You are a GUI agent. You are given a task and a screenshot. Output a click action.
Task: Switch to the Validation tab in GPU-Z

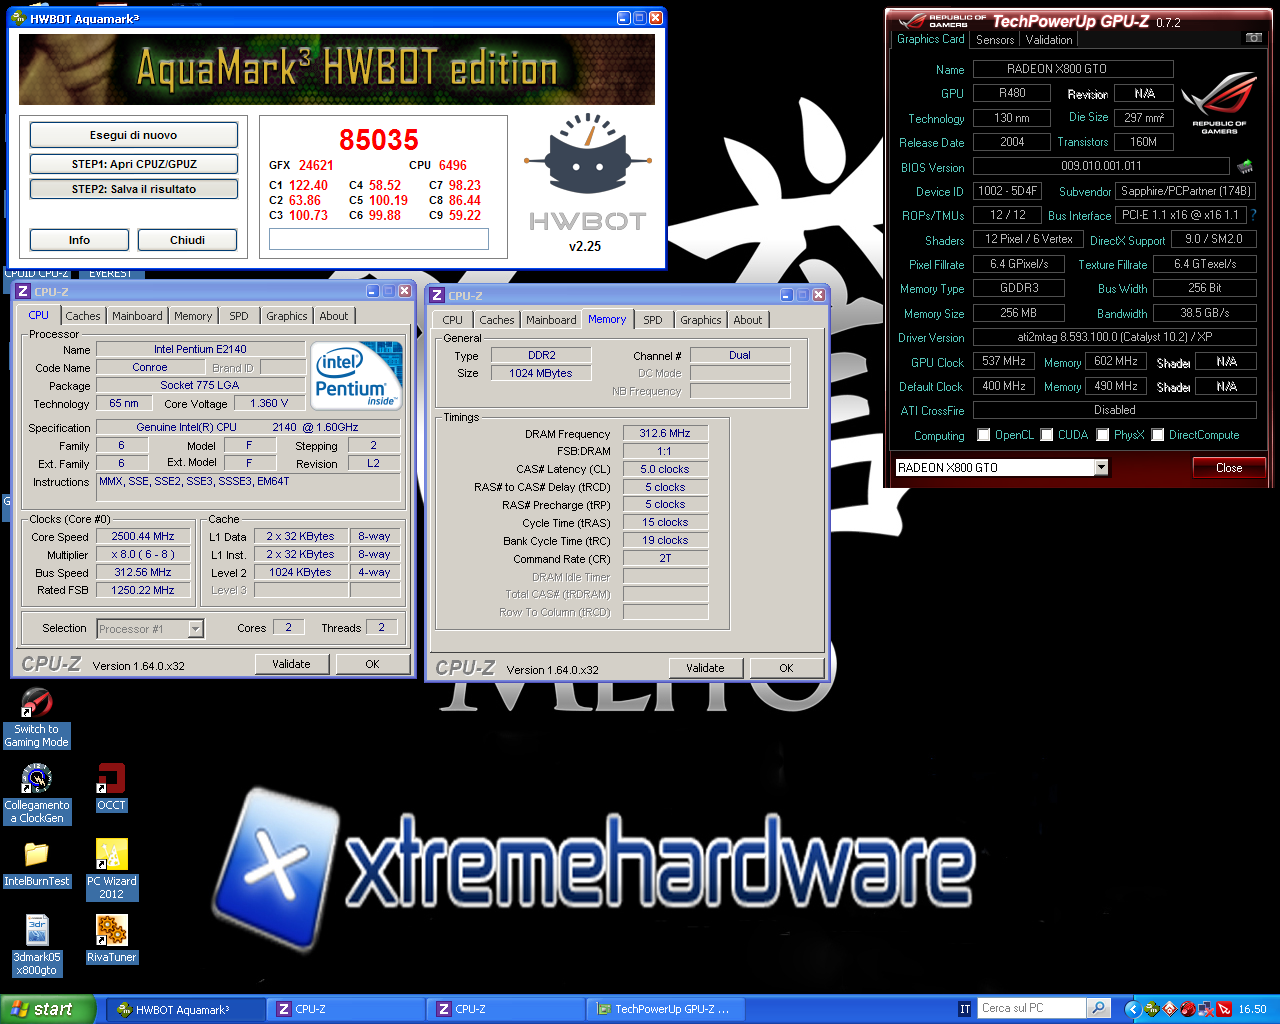tap(1049, 40)
